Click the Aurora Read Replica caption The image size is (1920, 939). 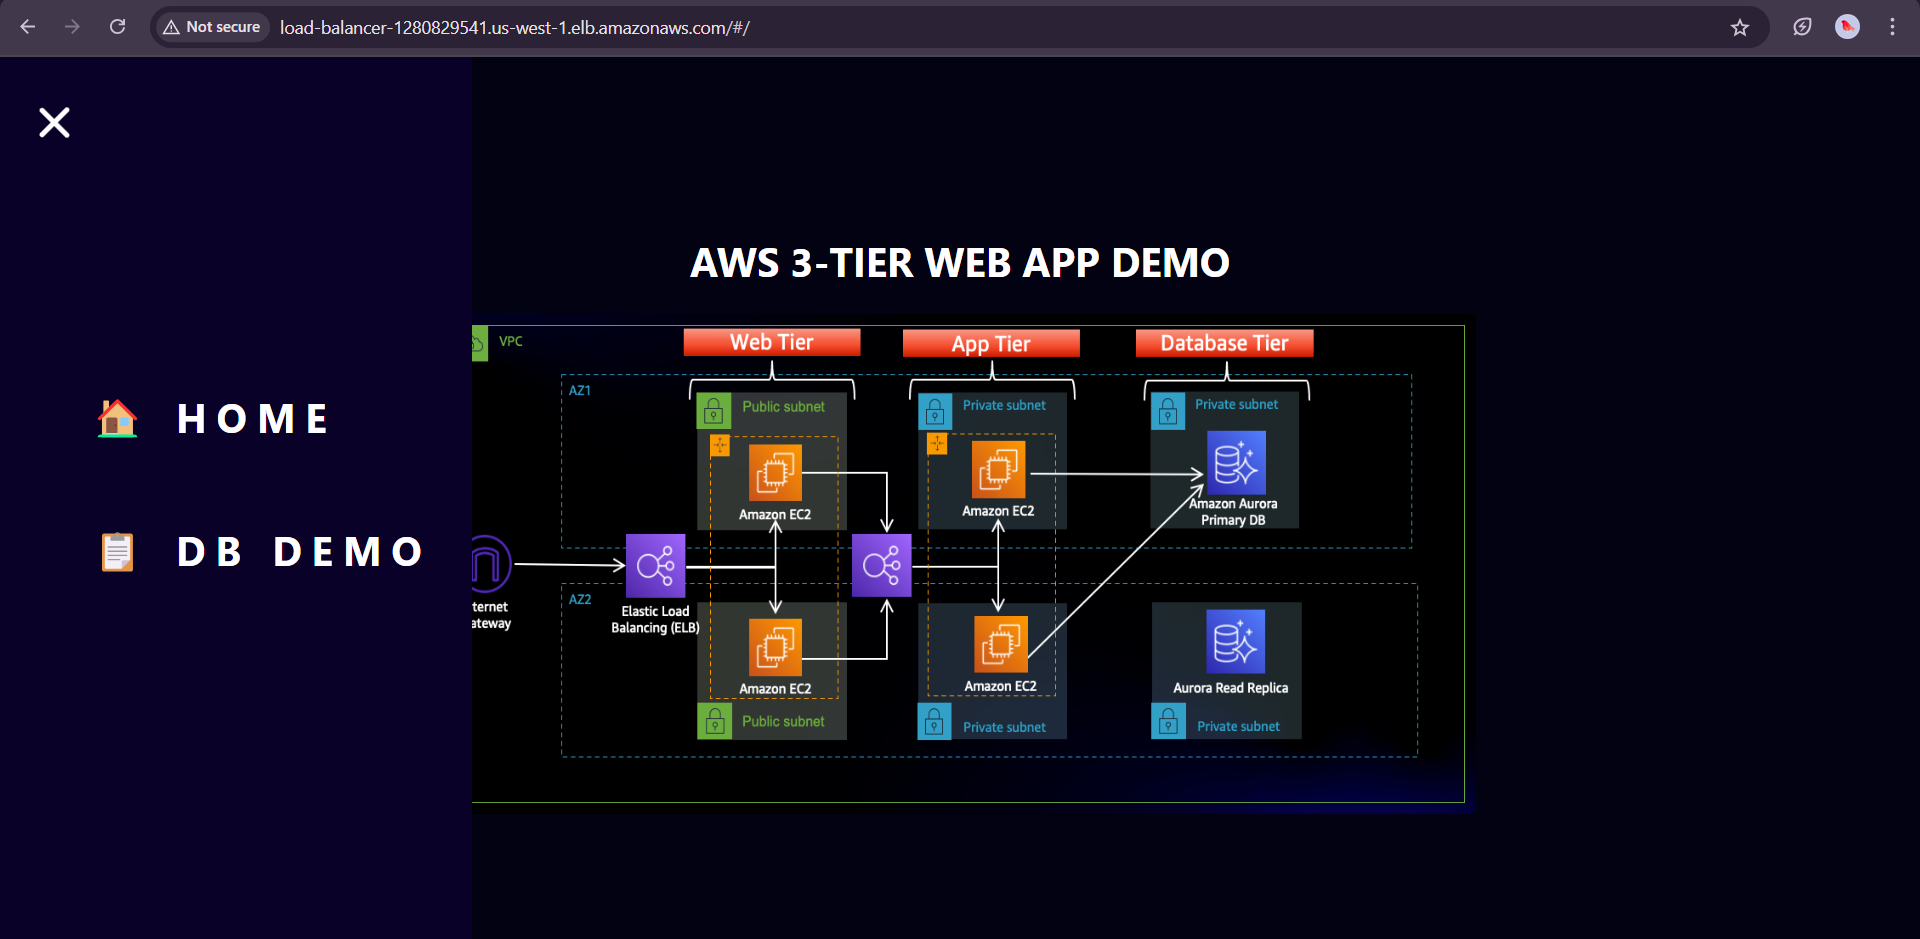1231,688
